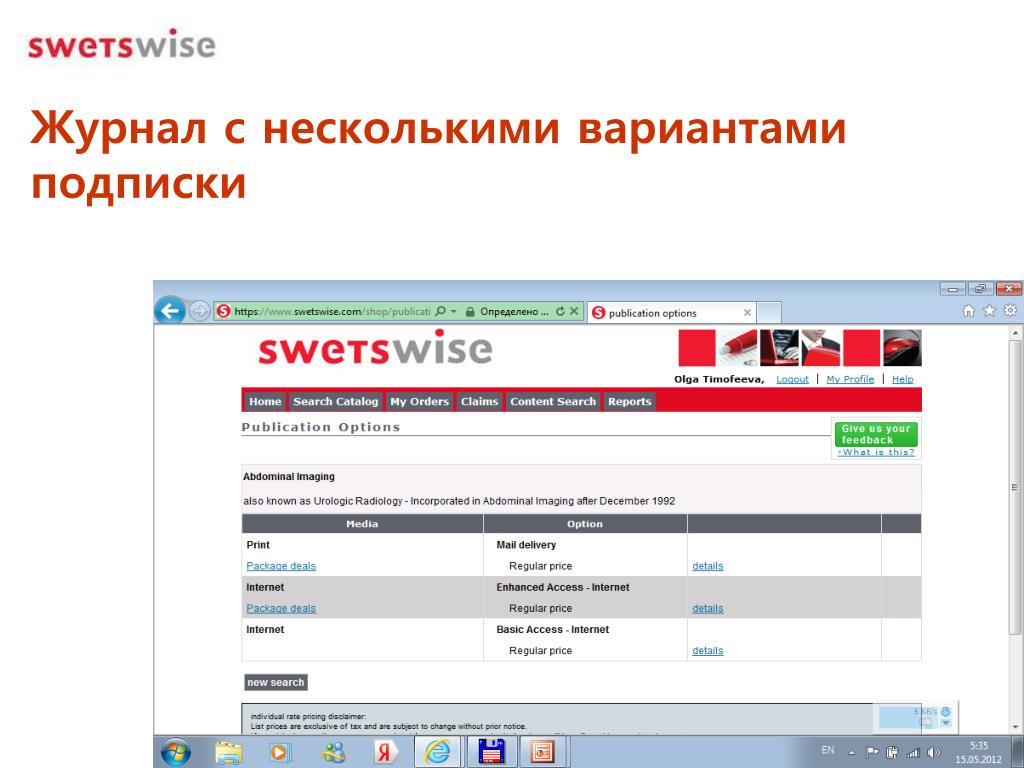Open browser Tools gear menu
Image resolution: width=1024 pixels, height=768 pixels.
coord(1010,311)
